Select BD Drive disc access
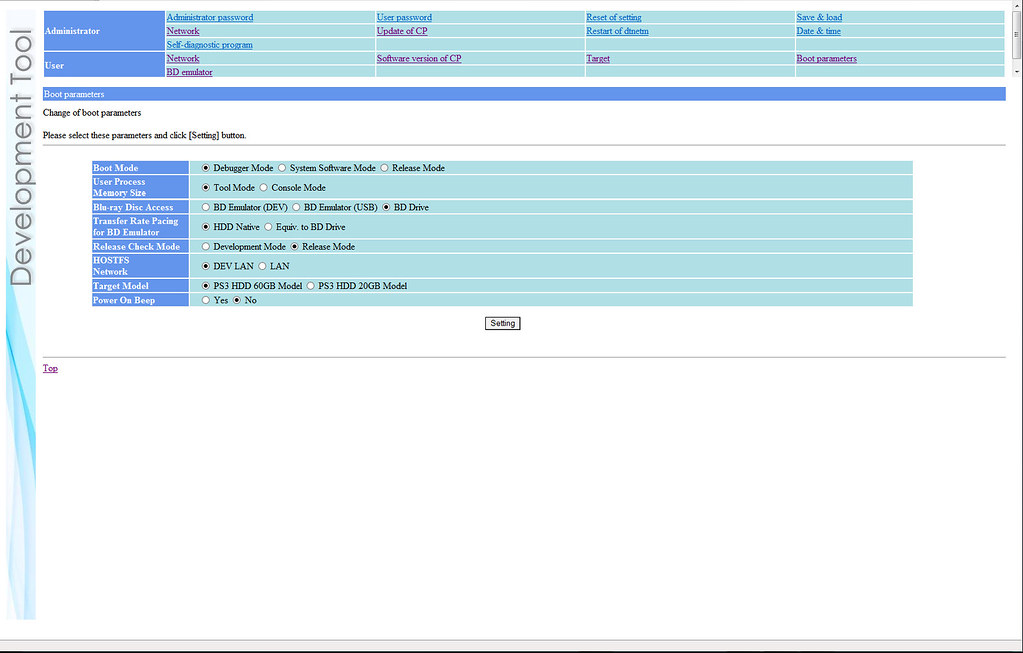 click(386, 207)
